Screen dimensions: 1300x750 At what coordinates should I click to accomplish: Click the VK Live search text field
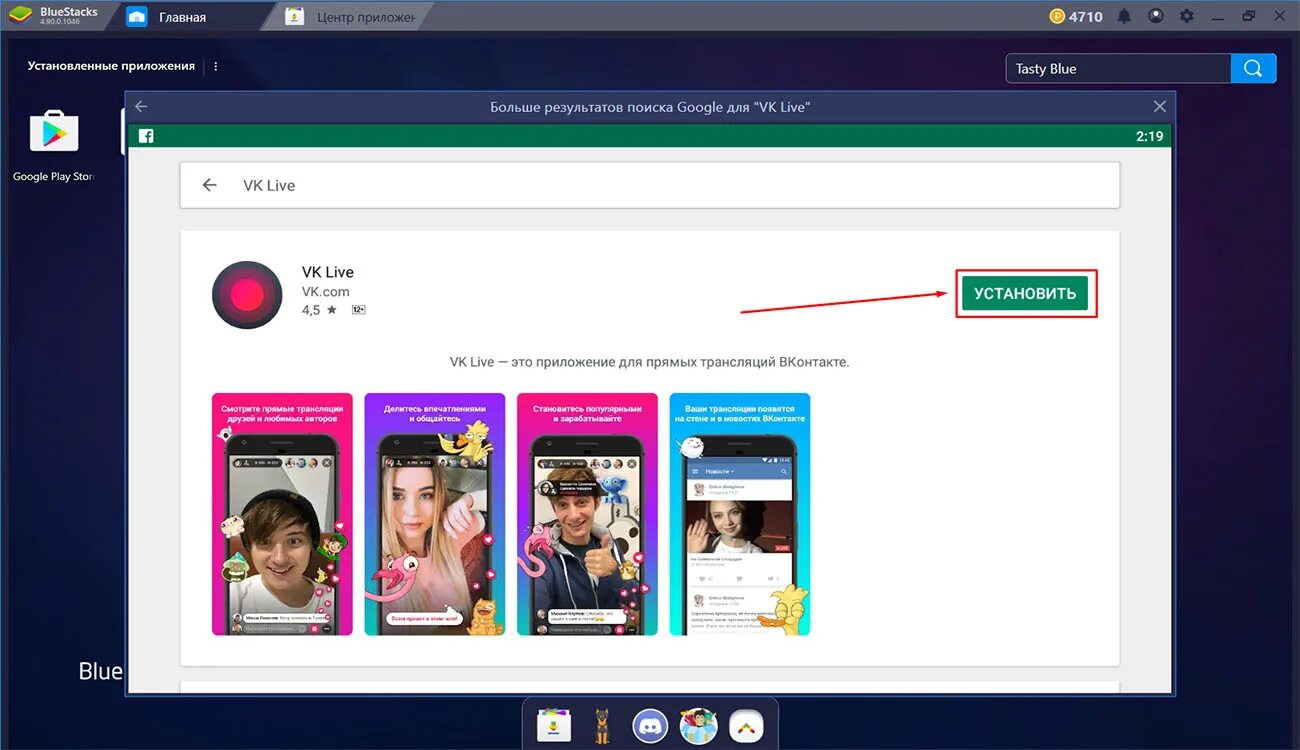(x=649, y=185)
